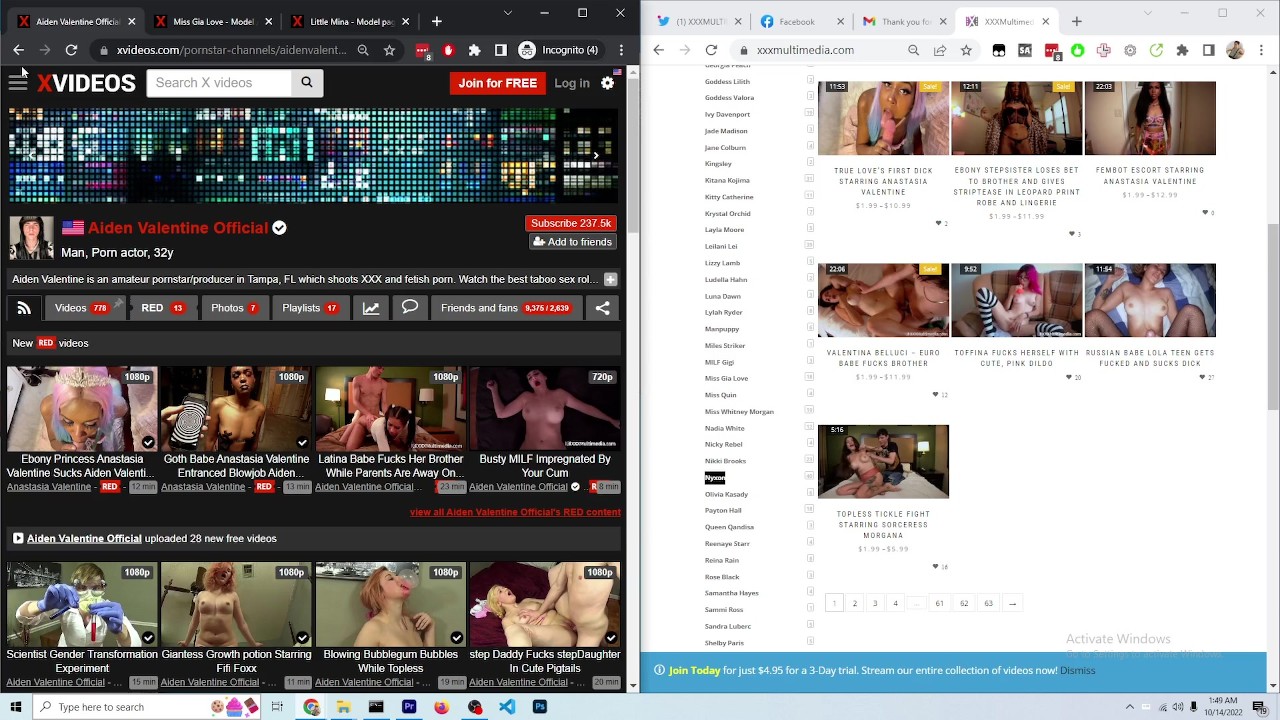Click the heart favorite under the Sorceress Morgana listing
1280x720 pixels.
(933, 566)
